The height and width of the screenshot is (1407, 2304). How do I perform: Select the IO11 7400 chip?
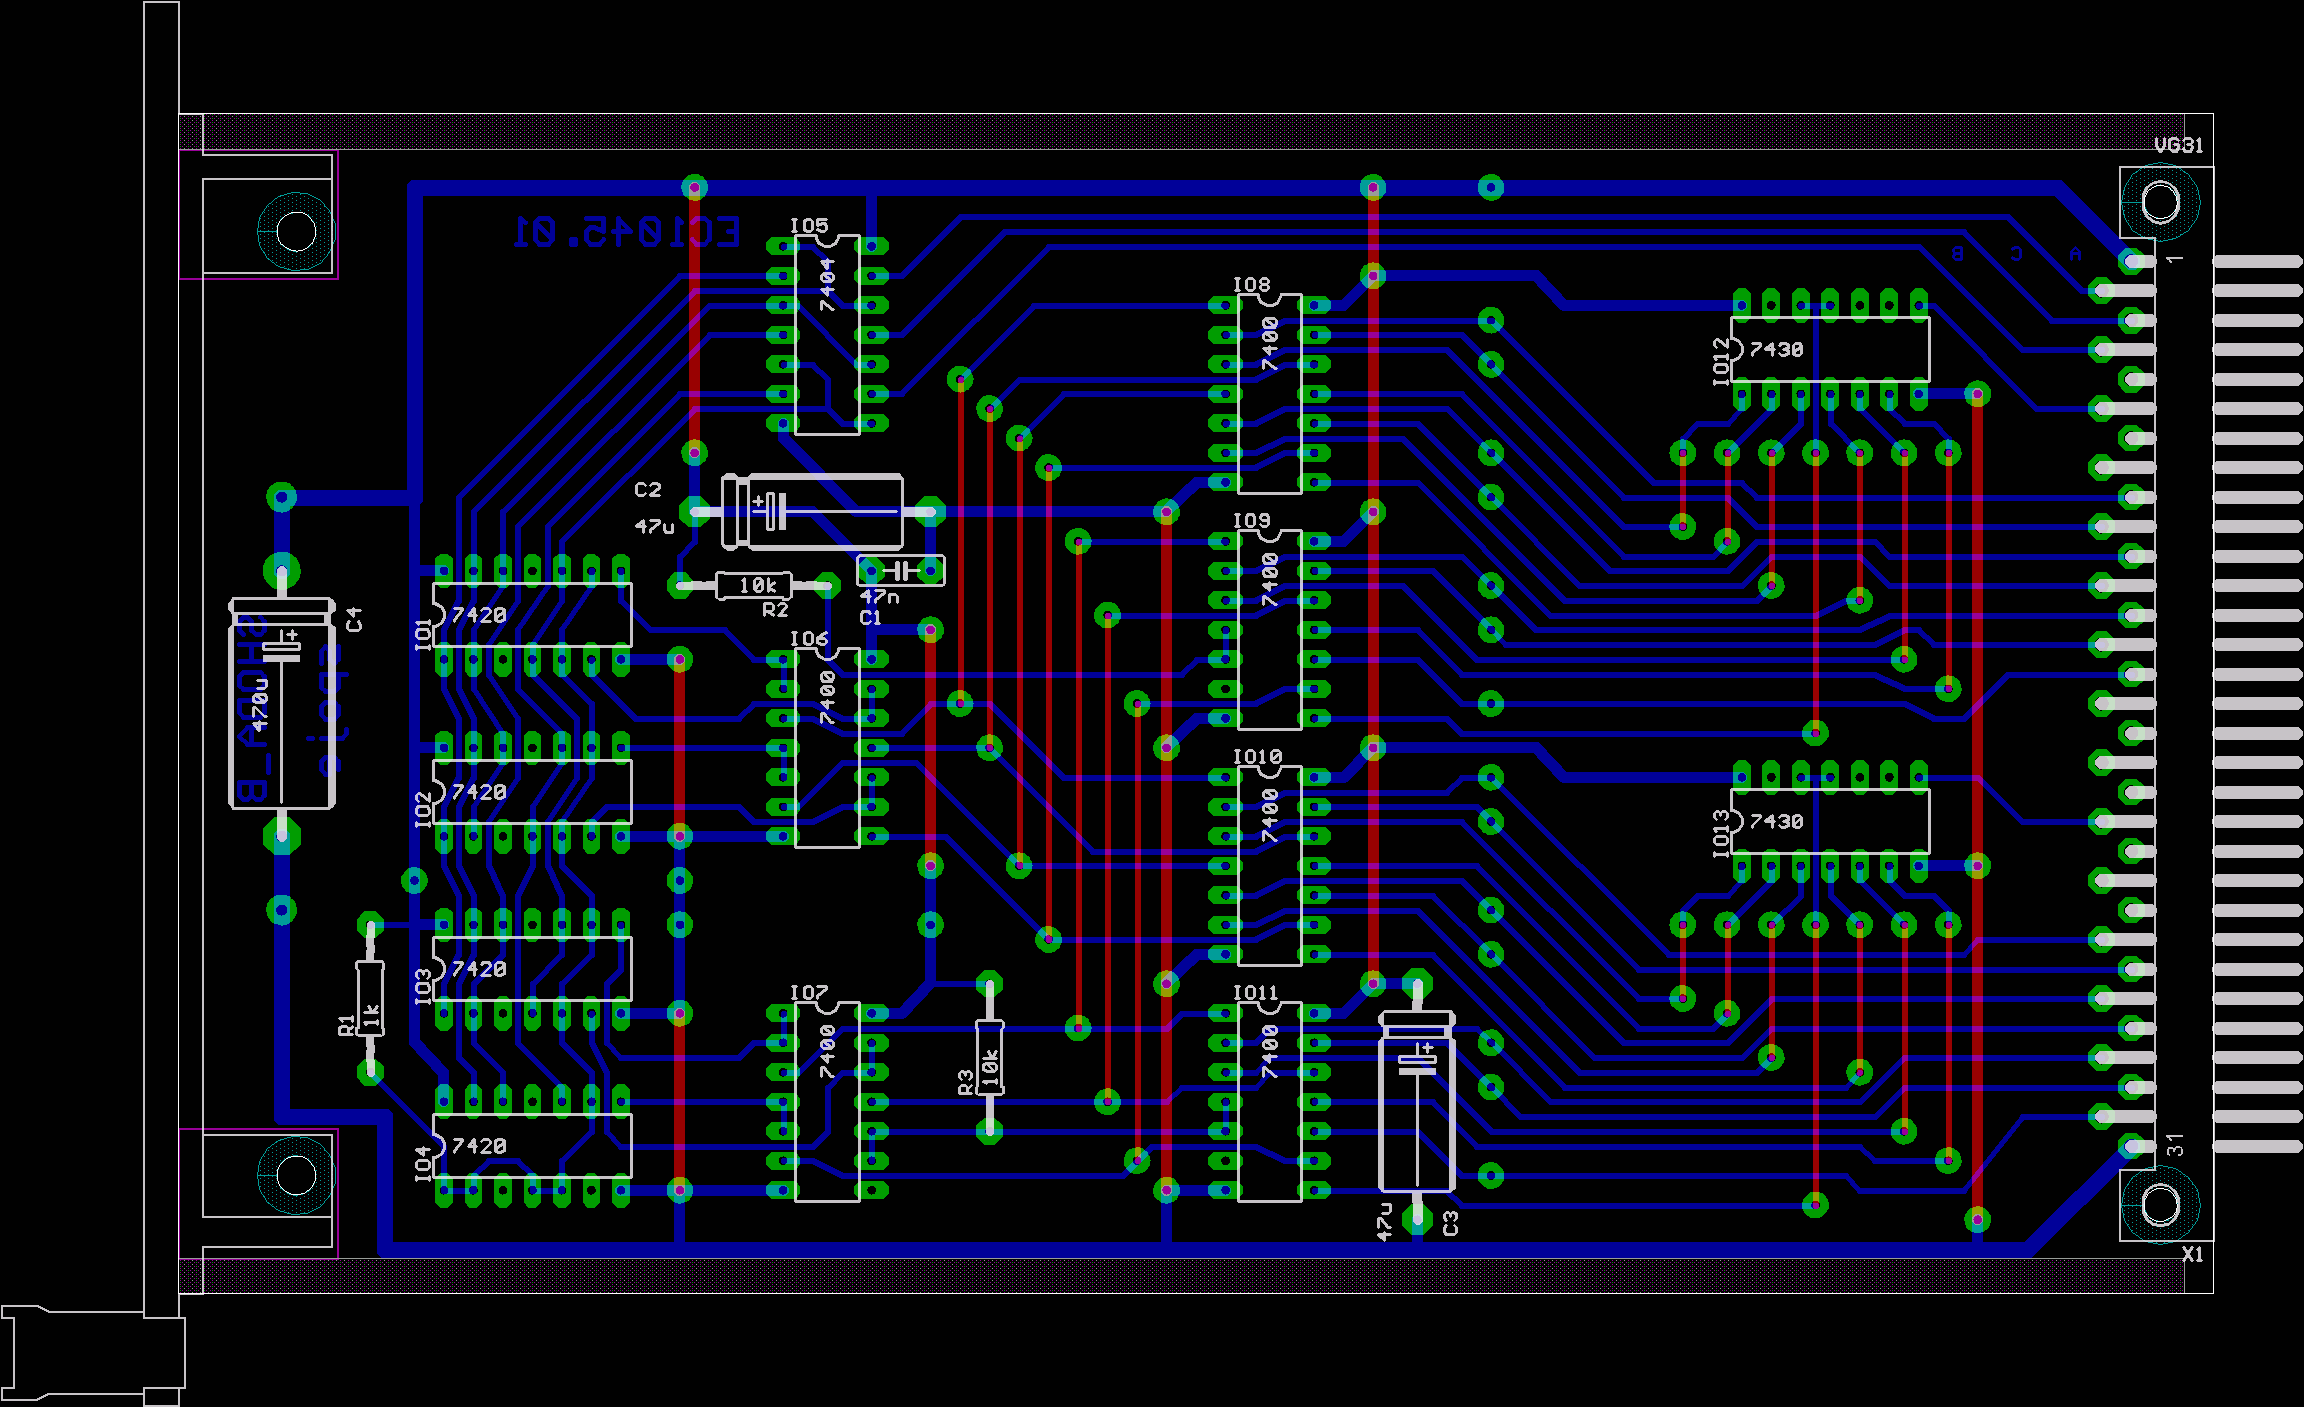[1269, 1101]
